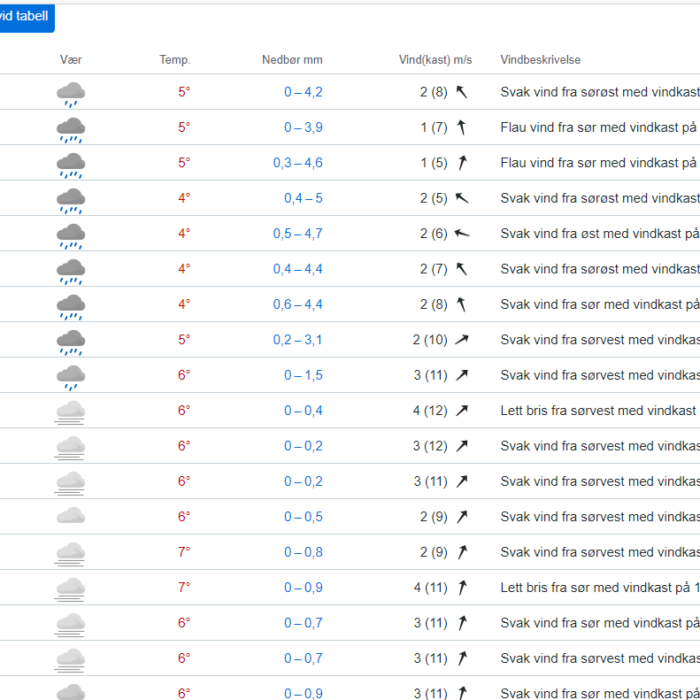Image resolution: width=700 pixels, height=700 pixels.
Task: Click precipitation value 0,5–4,7
Action: (x=298, y=233)
